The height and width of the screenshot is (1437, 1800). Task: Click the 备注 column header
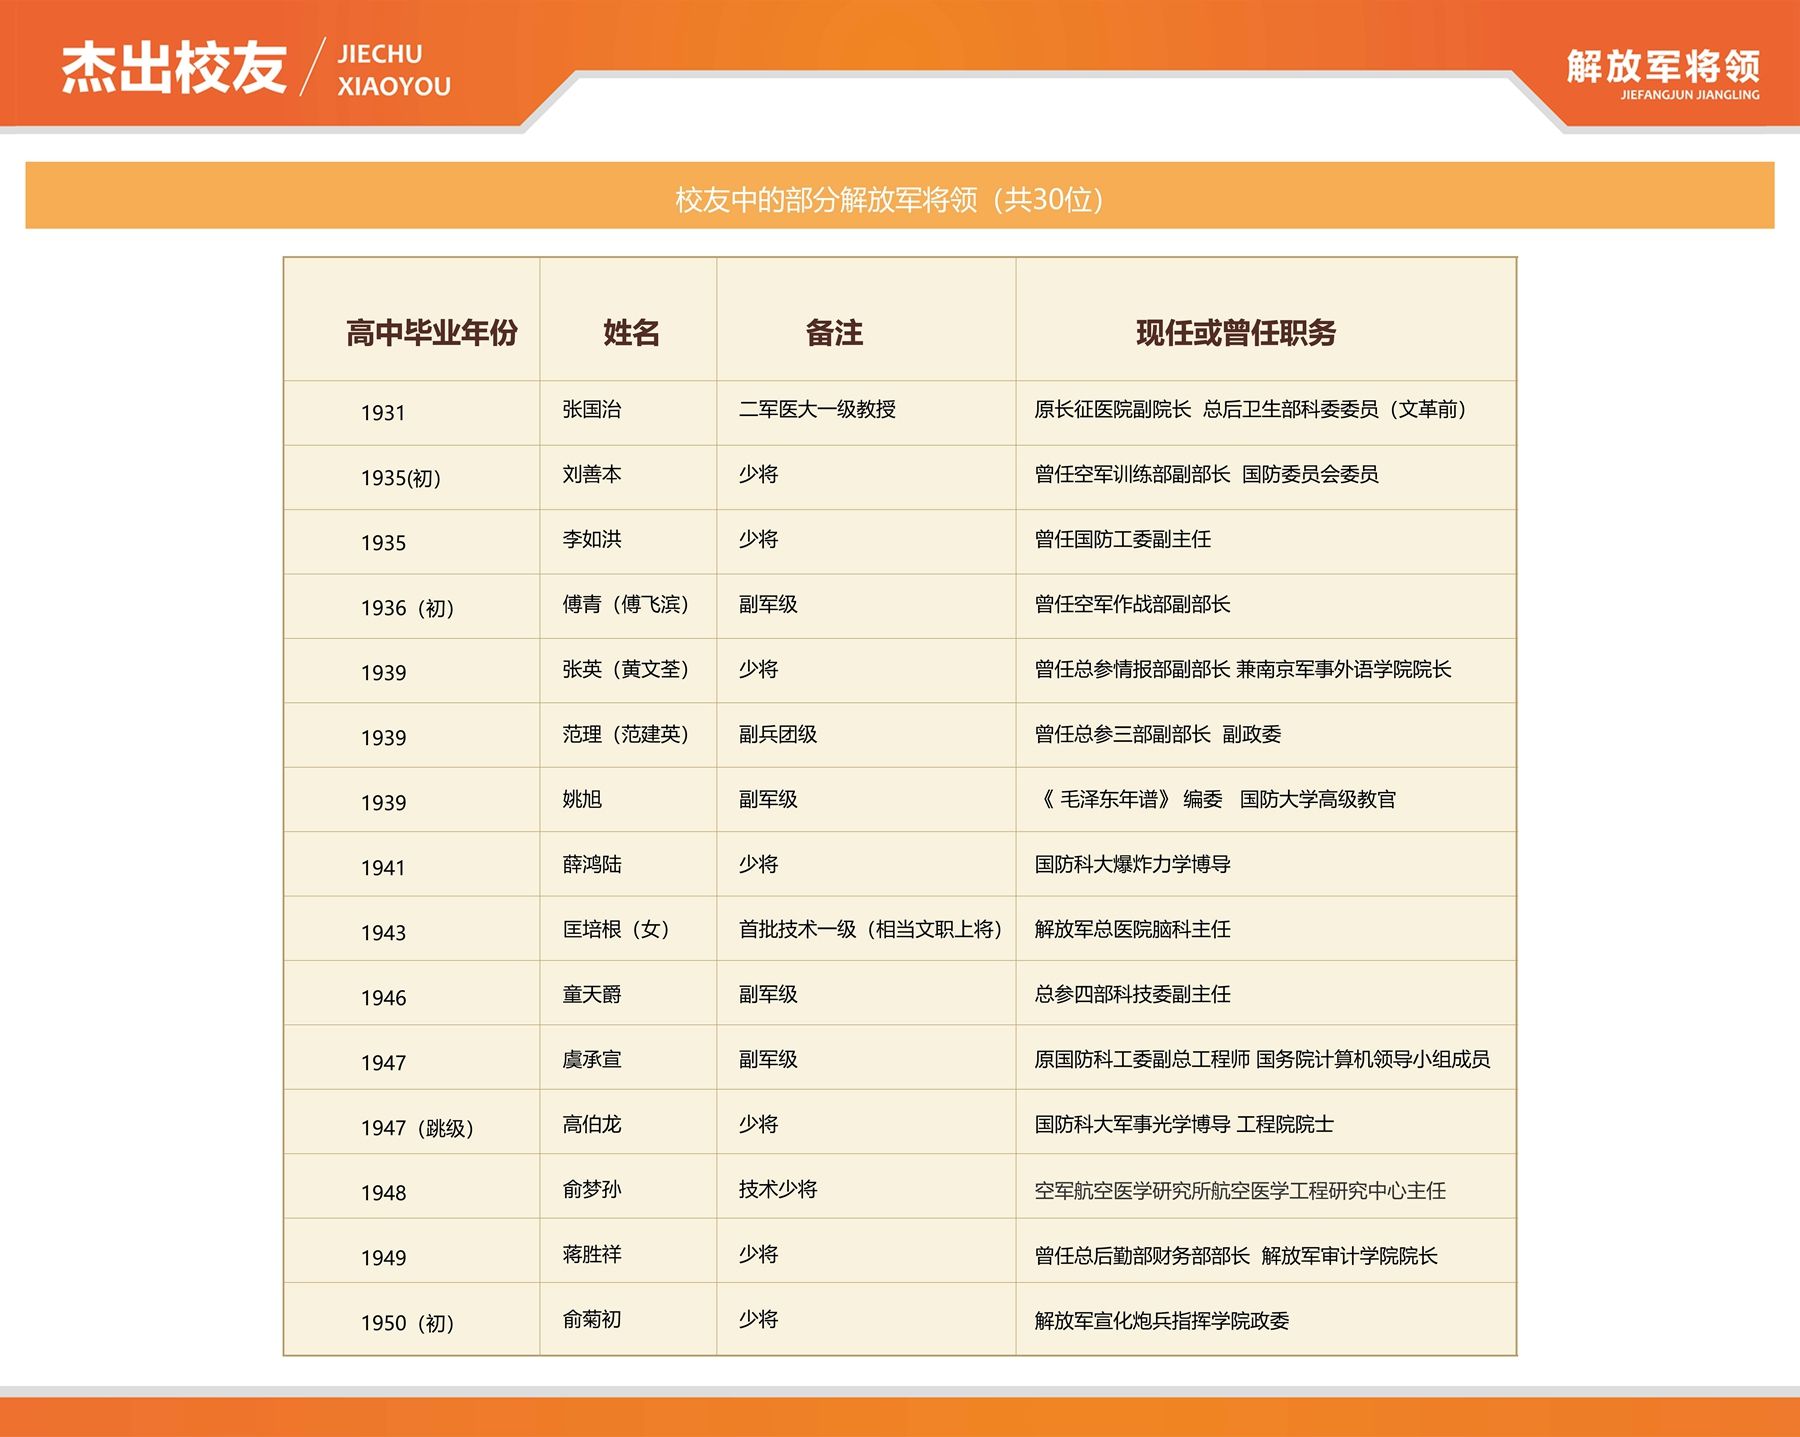834,333
